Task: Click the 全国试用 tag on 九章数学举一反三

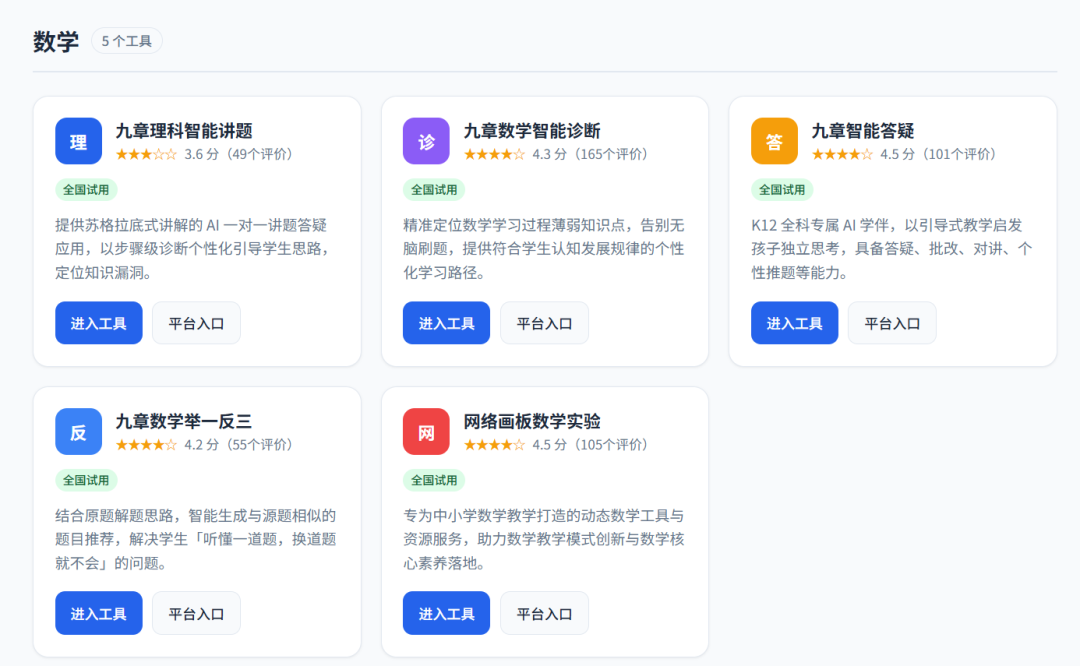Action: 86,480
